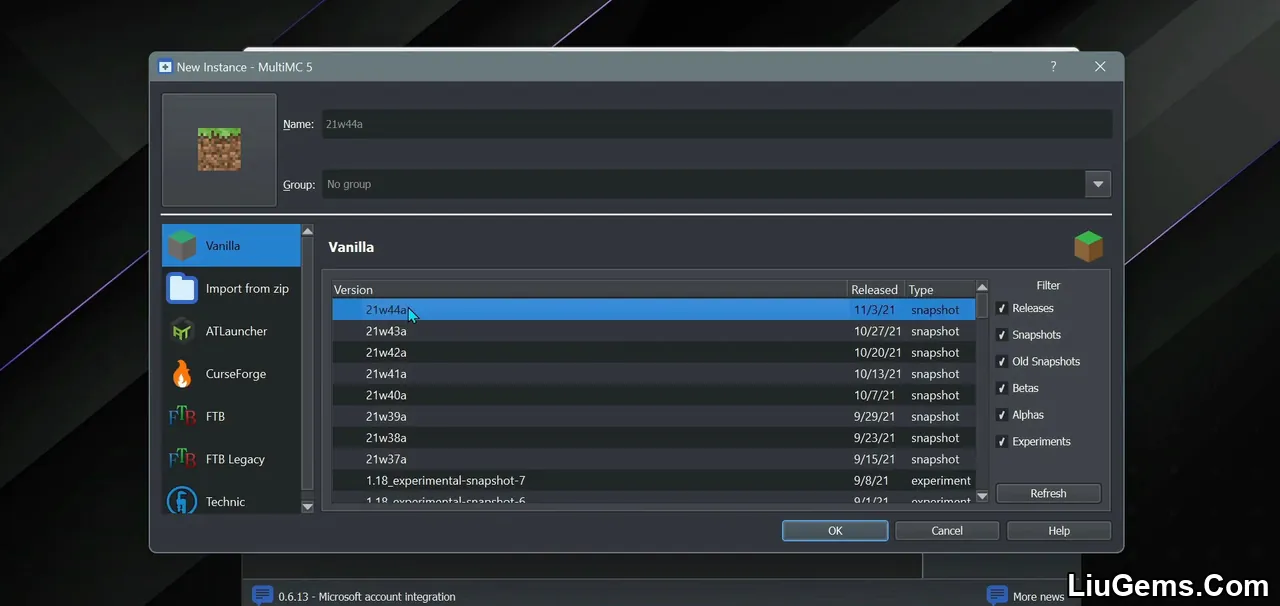Toggle the Betas filter checkbox
Screen dimensions: 1280x606
[1002, 388]
